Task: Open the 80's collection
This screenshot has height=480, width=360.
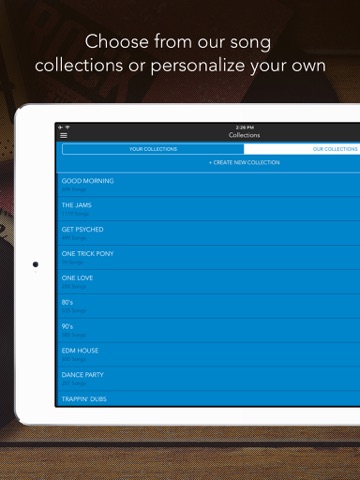Action: 208,306
